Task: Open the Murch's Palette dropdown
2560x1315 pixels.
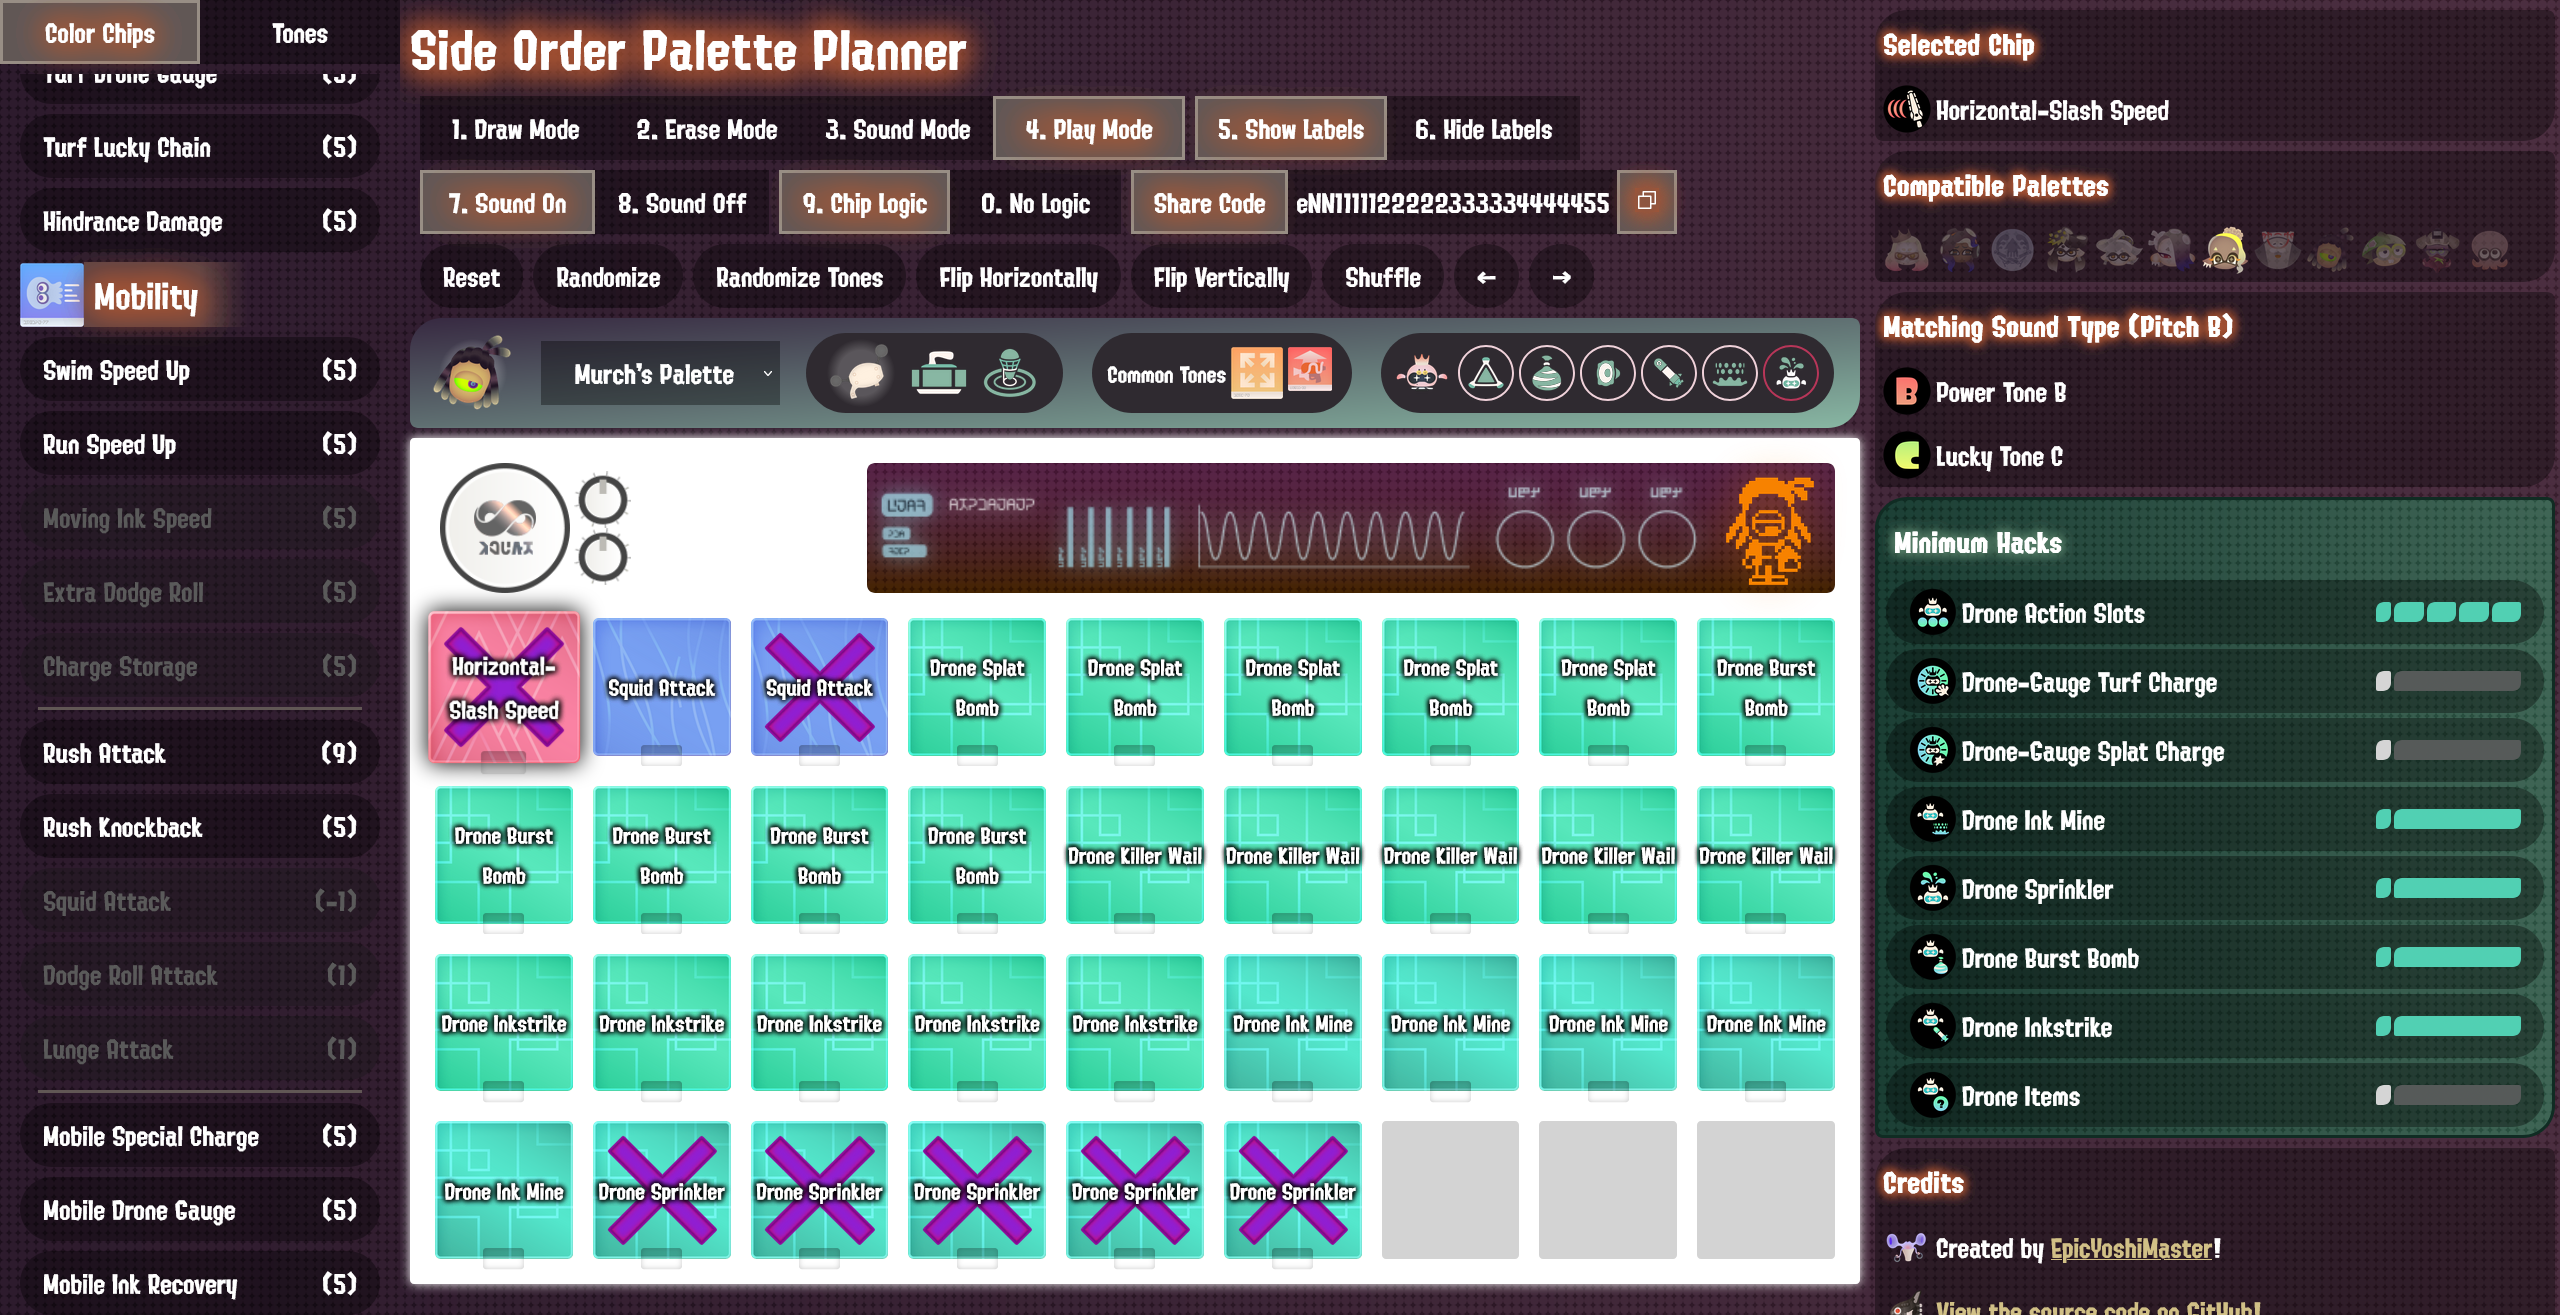Action: [660, 374]
